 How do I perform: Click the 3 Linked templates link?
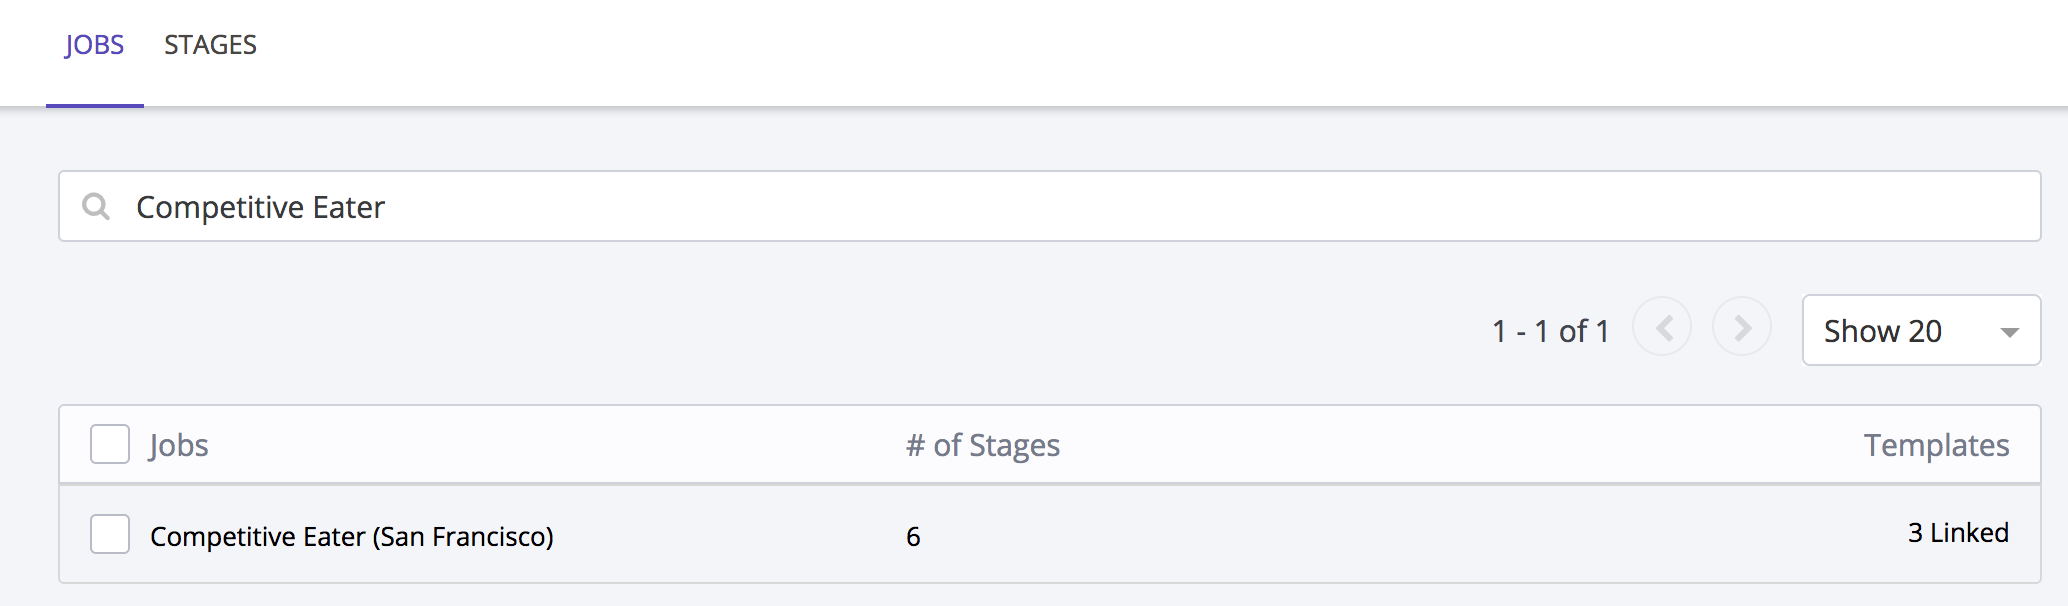(1957, 533)
